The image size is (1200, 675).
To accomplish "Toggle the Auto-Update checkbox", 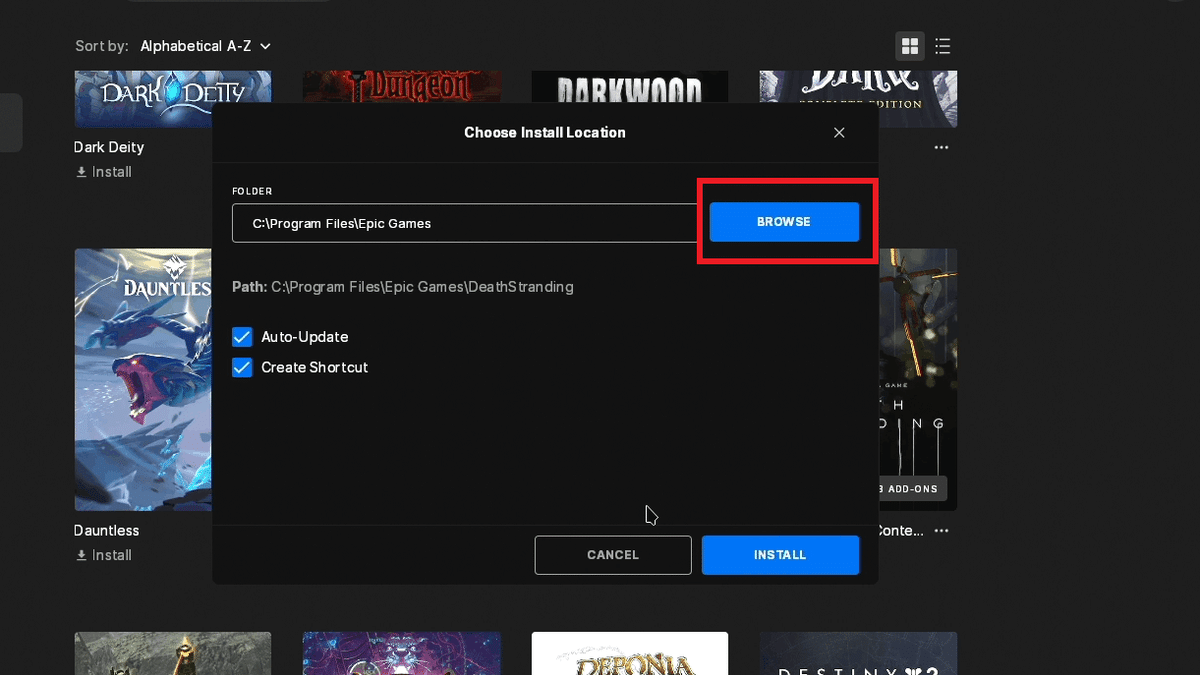I will click(242, 337).
